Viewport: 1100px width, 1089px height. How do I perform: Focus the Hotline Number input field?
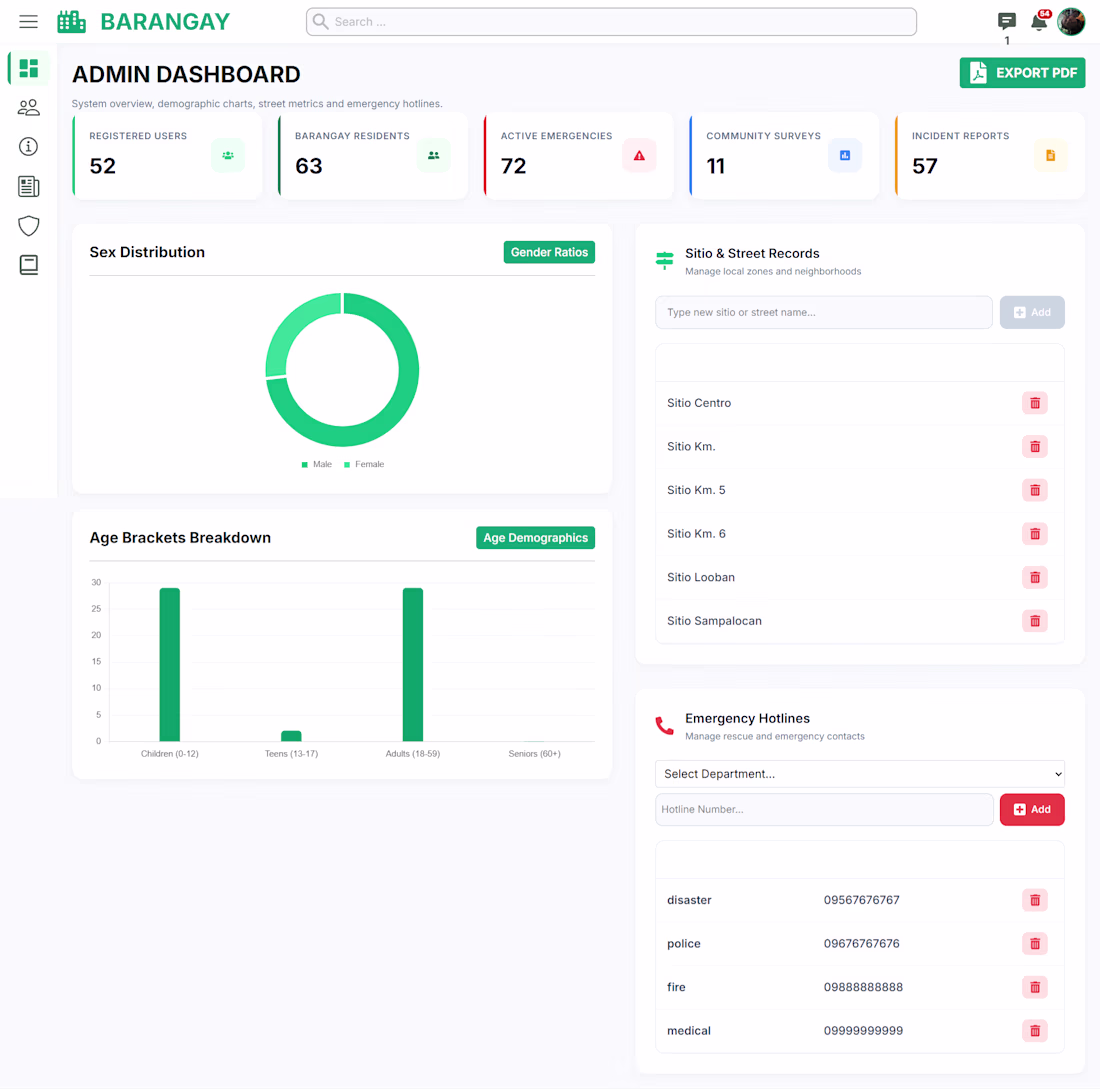tap(824, 810)
